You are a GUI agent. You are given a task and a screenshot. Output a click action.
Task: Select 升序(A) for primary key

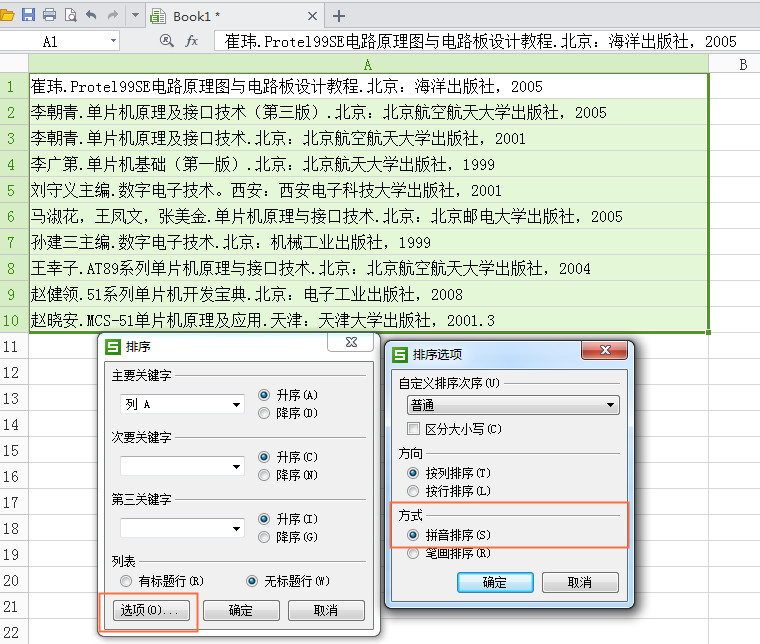[288, 395]
